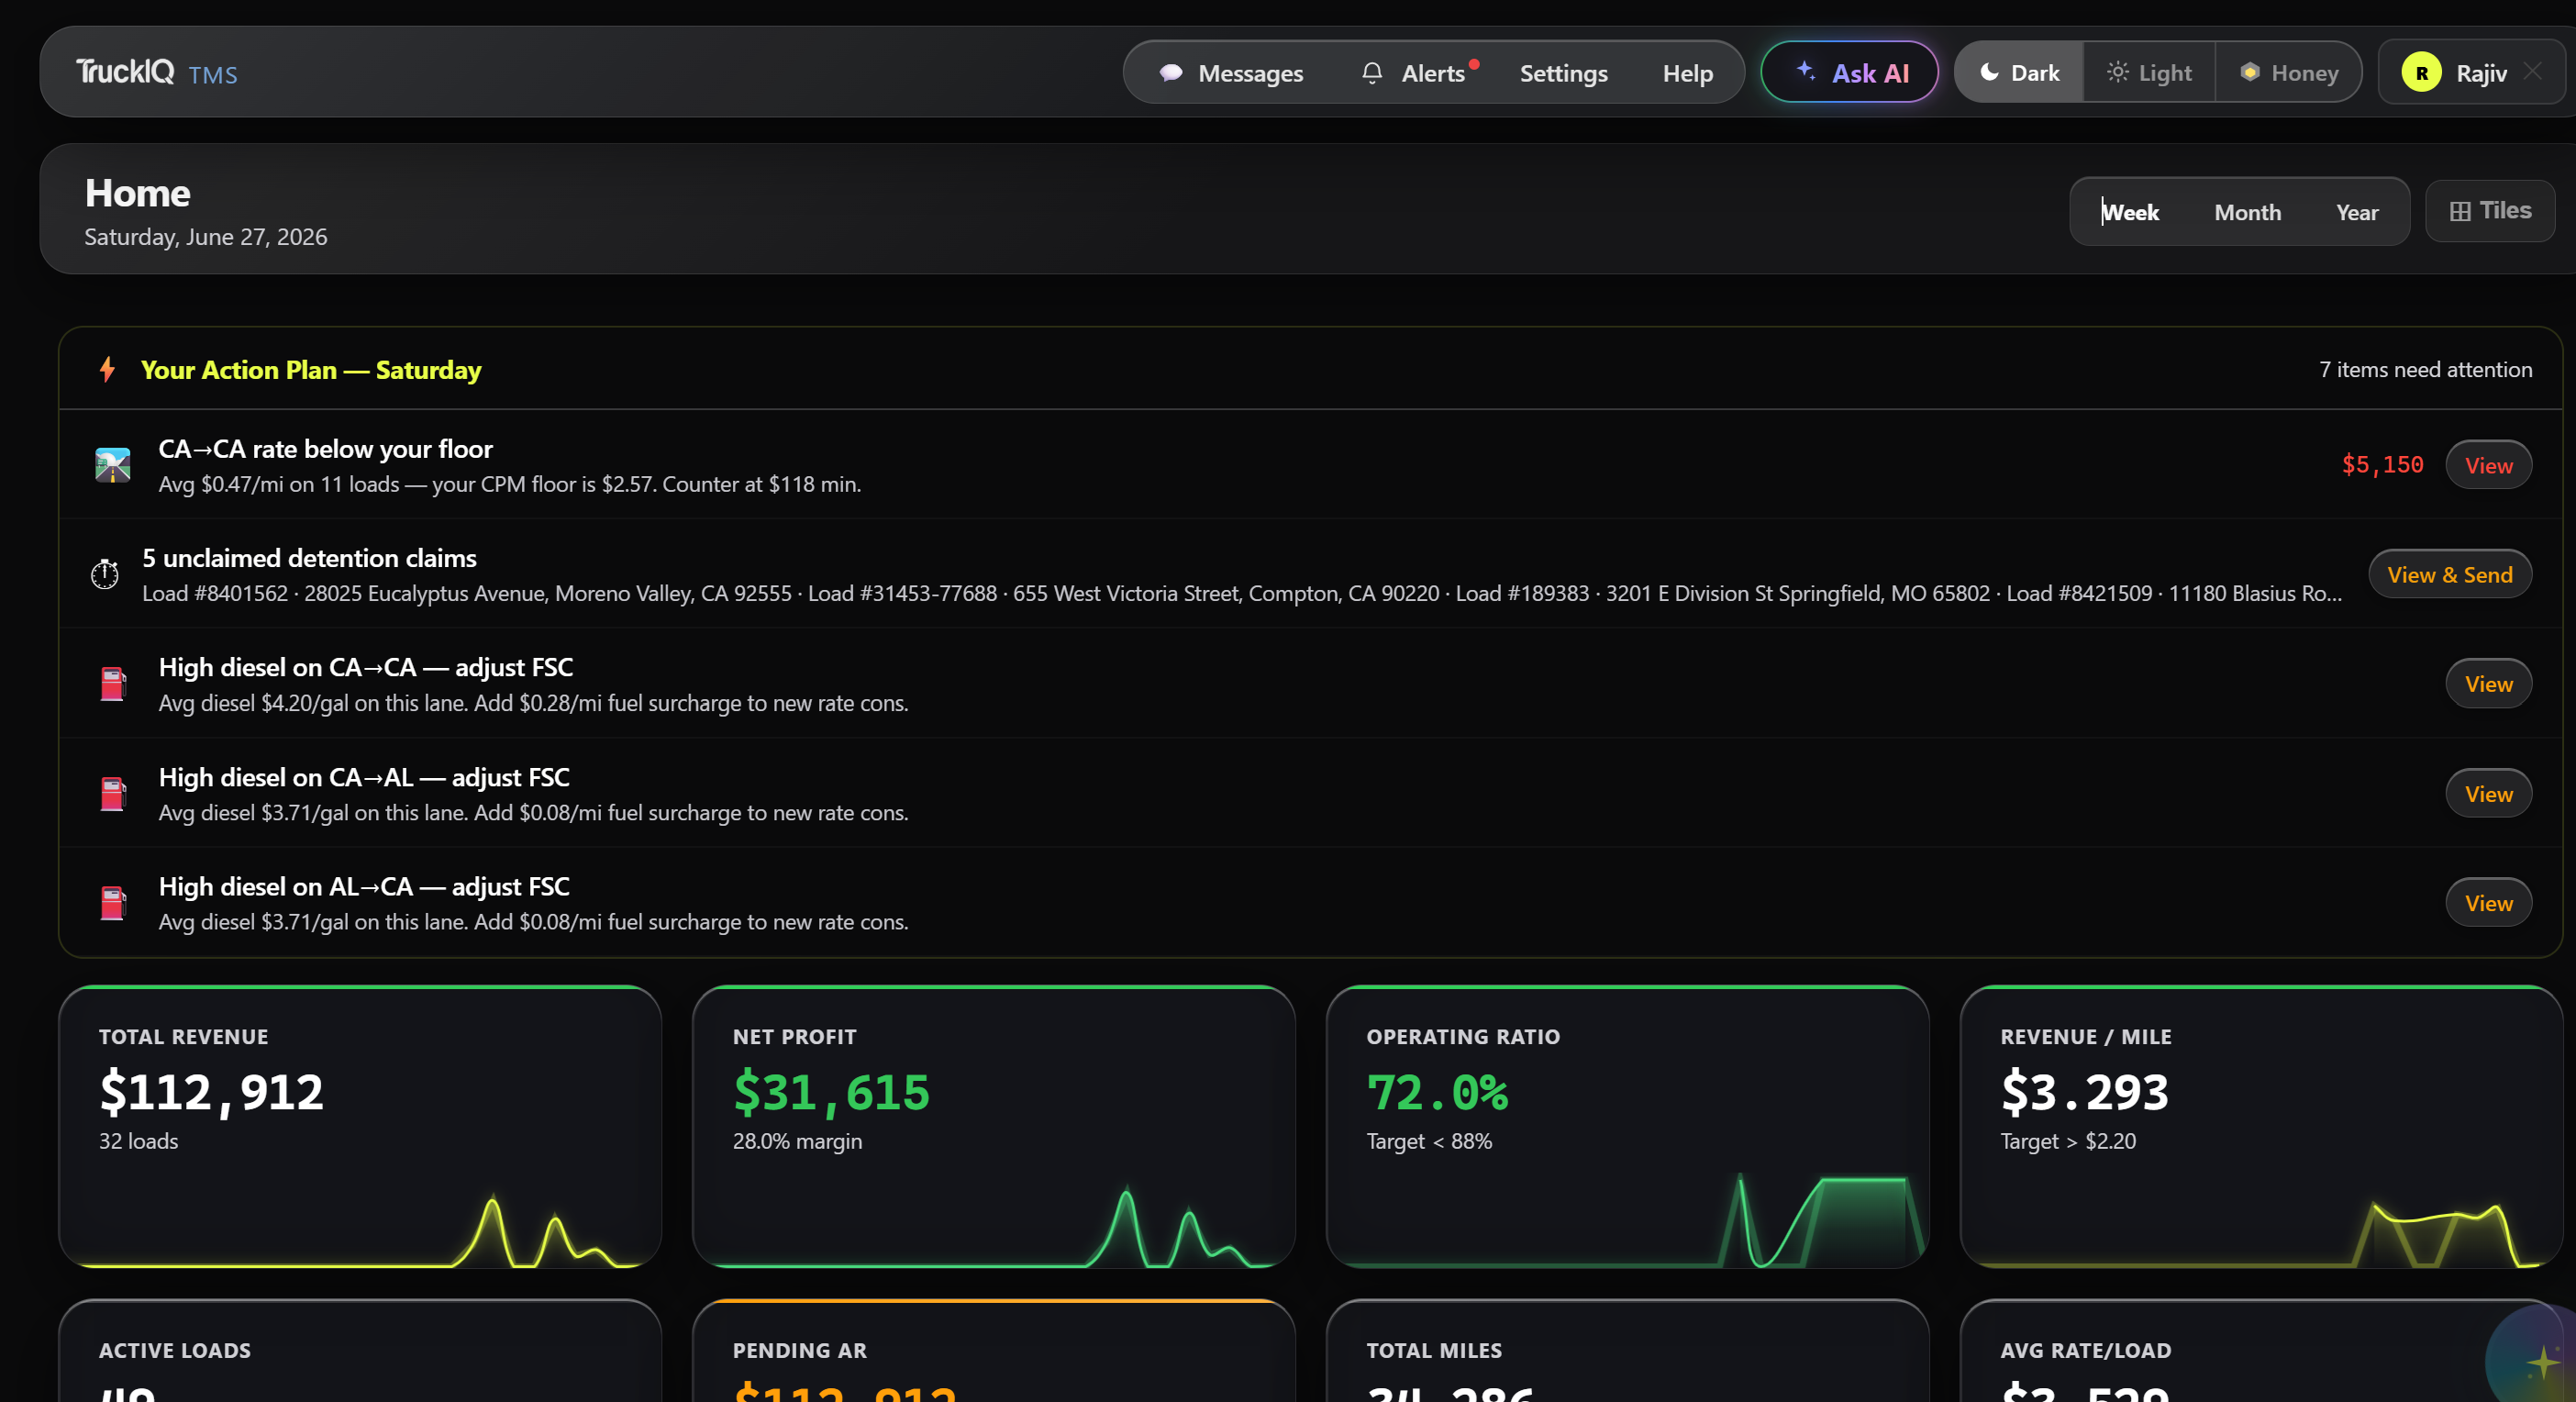View the High diesel on CA→CA item

(2488, 684)
